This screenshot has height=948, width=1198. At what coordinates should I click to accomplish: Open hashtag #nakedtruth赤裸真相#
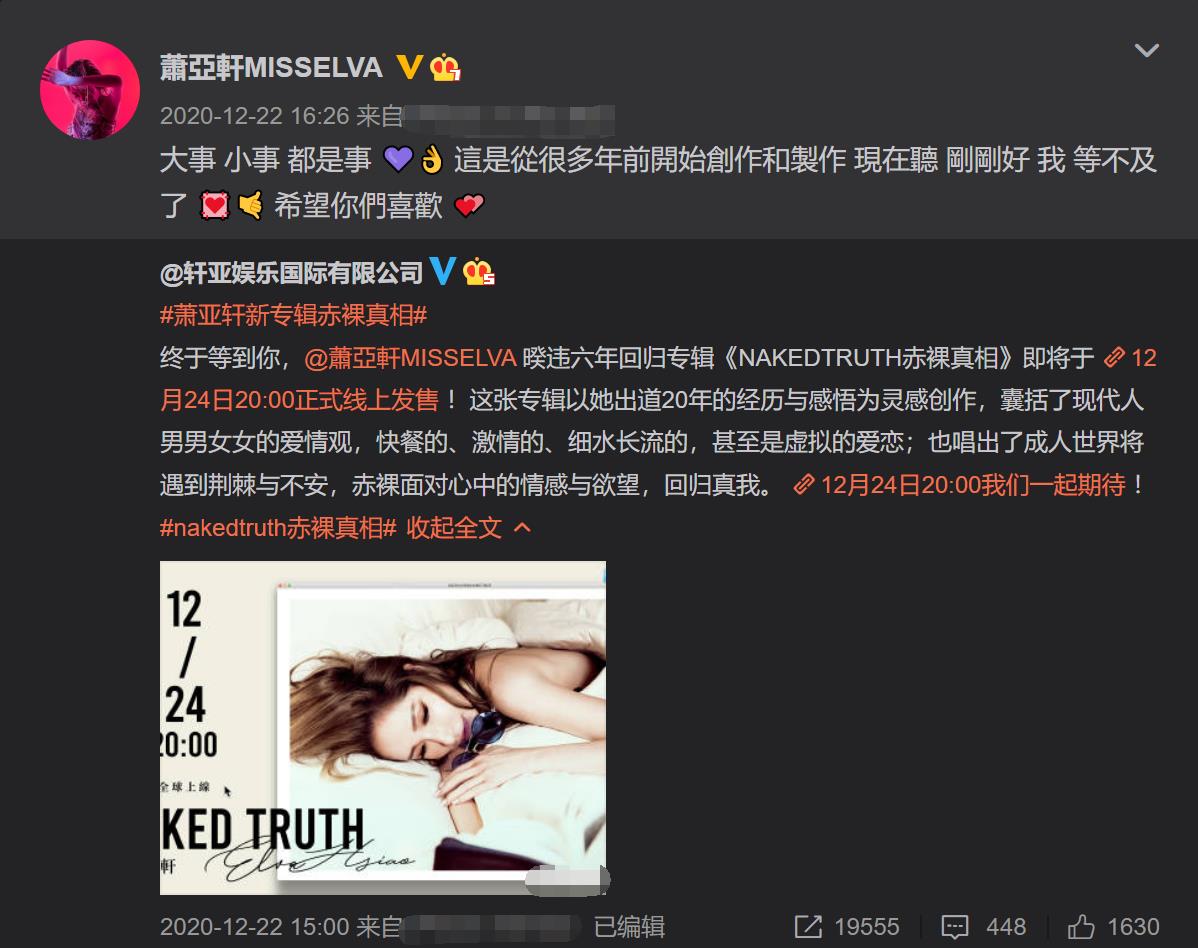(x=278, y=527)
